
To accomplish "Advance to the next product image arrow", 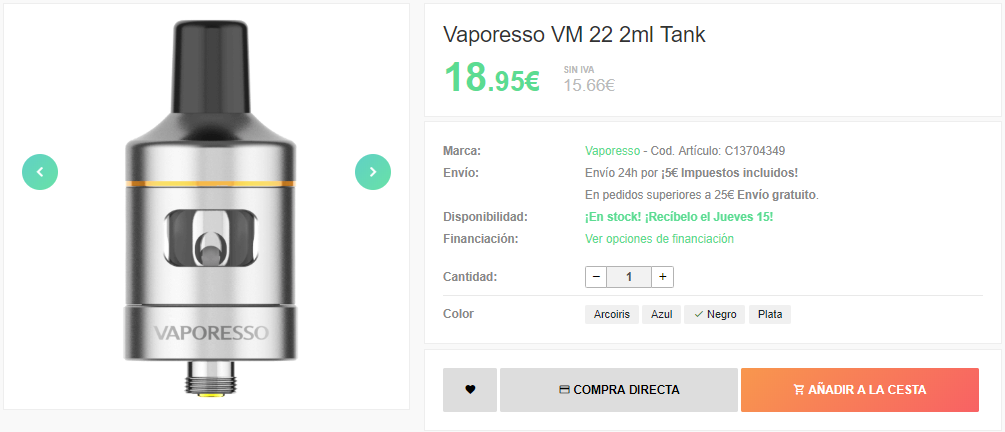I will tap(373, 172).
